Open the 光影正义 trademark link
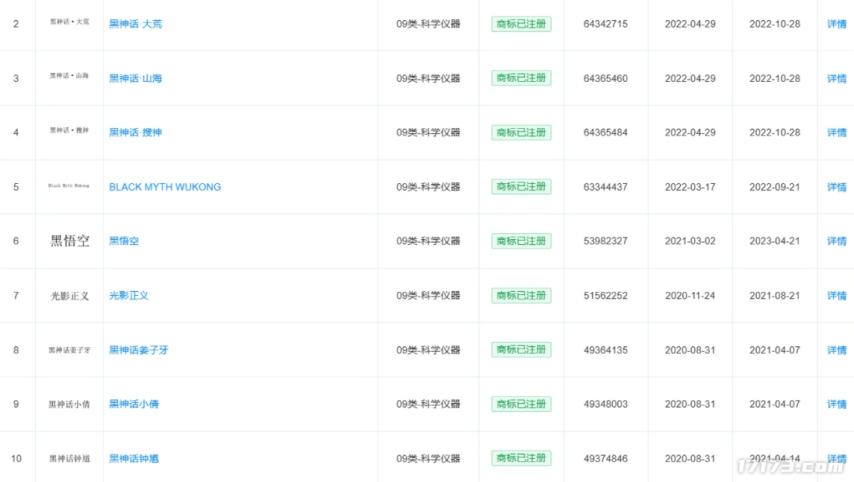Image resolution: width=854 pixels, height=482 pixels. pyautogui.click(x=129, y=295)
